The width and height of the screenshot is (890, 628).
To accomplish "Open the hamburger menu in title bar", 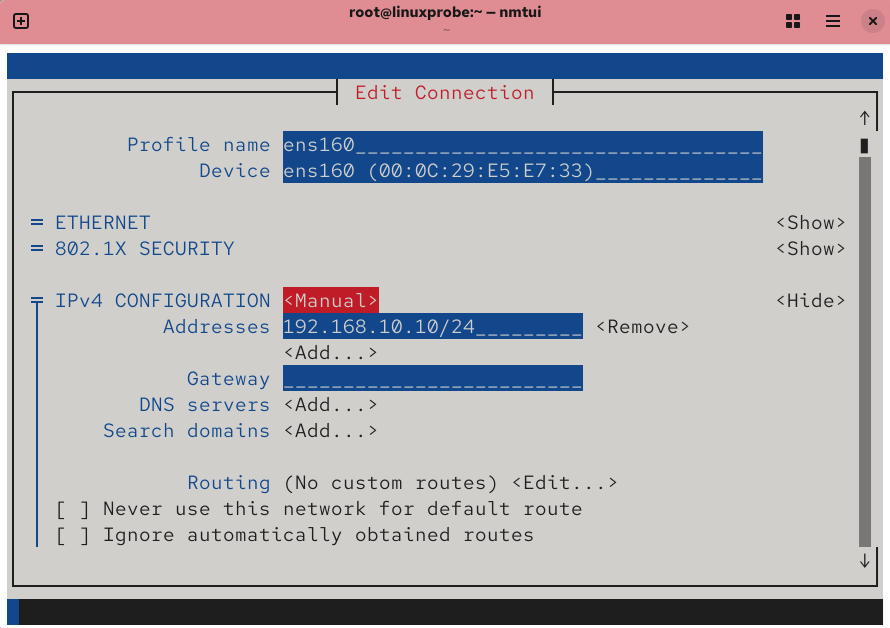I will pyautogui.click(x=832, y=21).
